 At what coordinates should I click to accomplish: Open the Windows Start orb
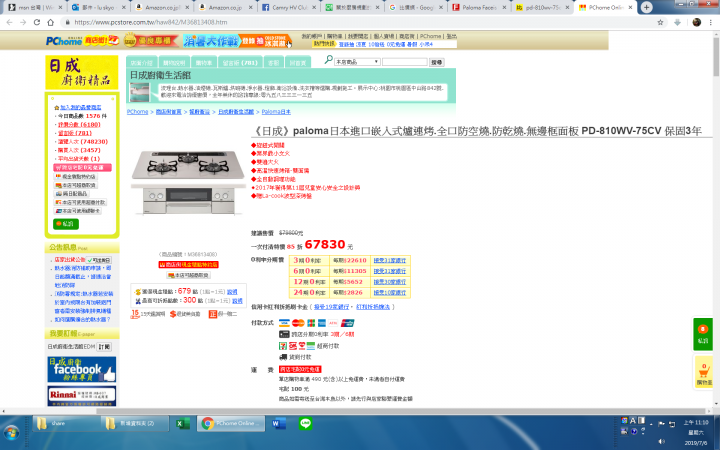pyautogui.click(x=11, y=432)
